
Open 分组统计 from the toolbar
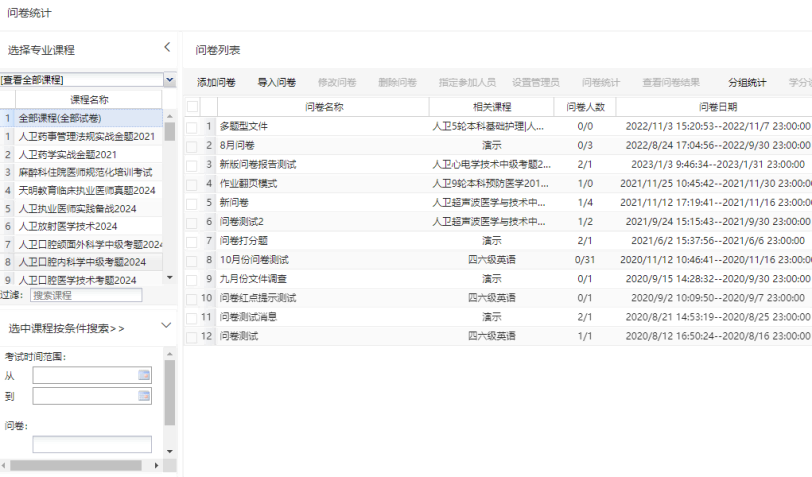pyautogui.click(x=747, y=82)
